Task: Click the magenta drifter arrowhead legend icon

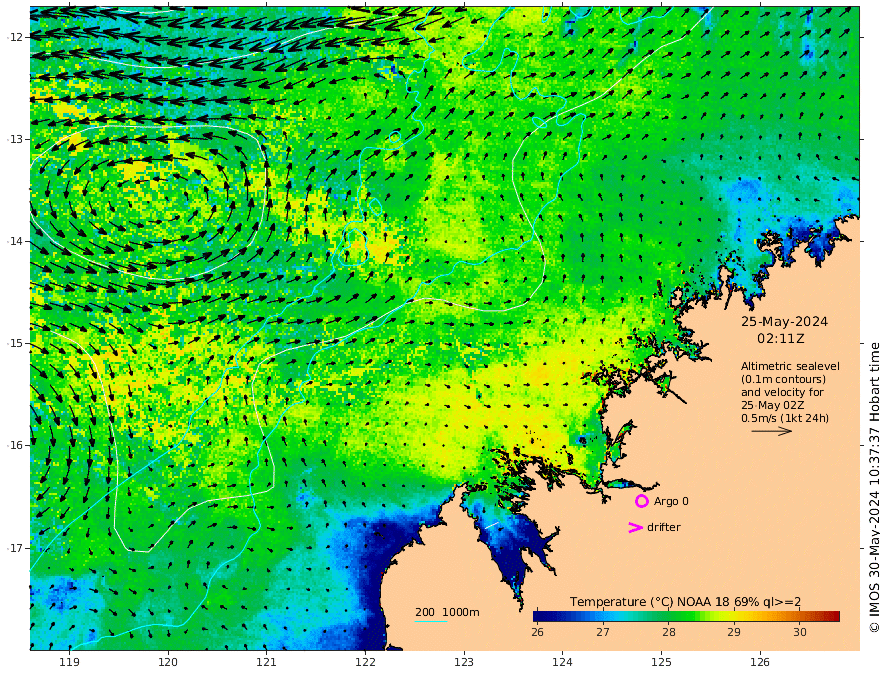Action: 635,527
